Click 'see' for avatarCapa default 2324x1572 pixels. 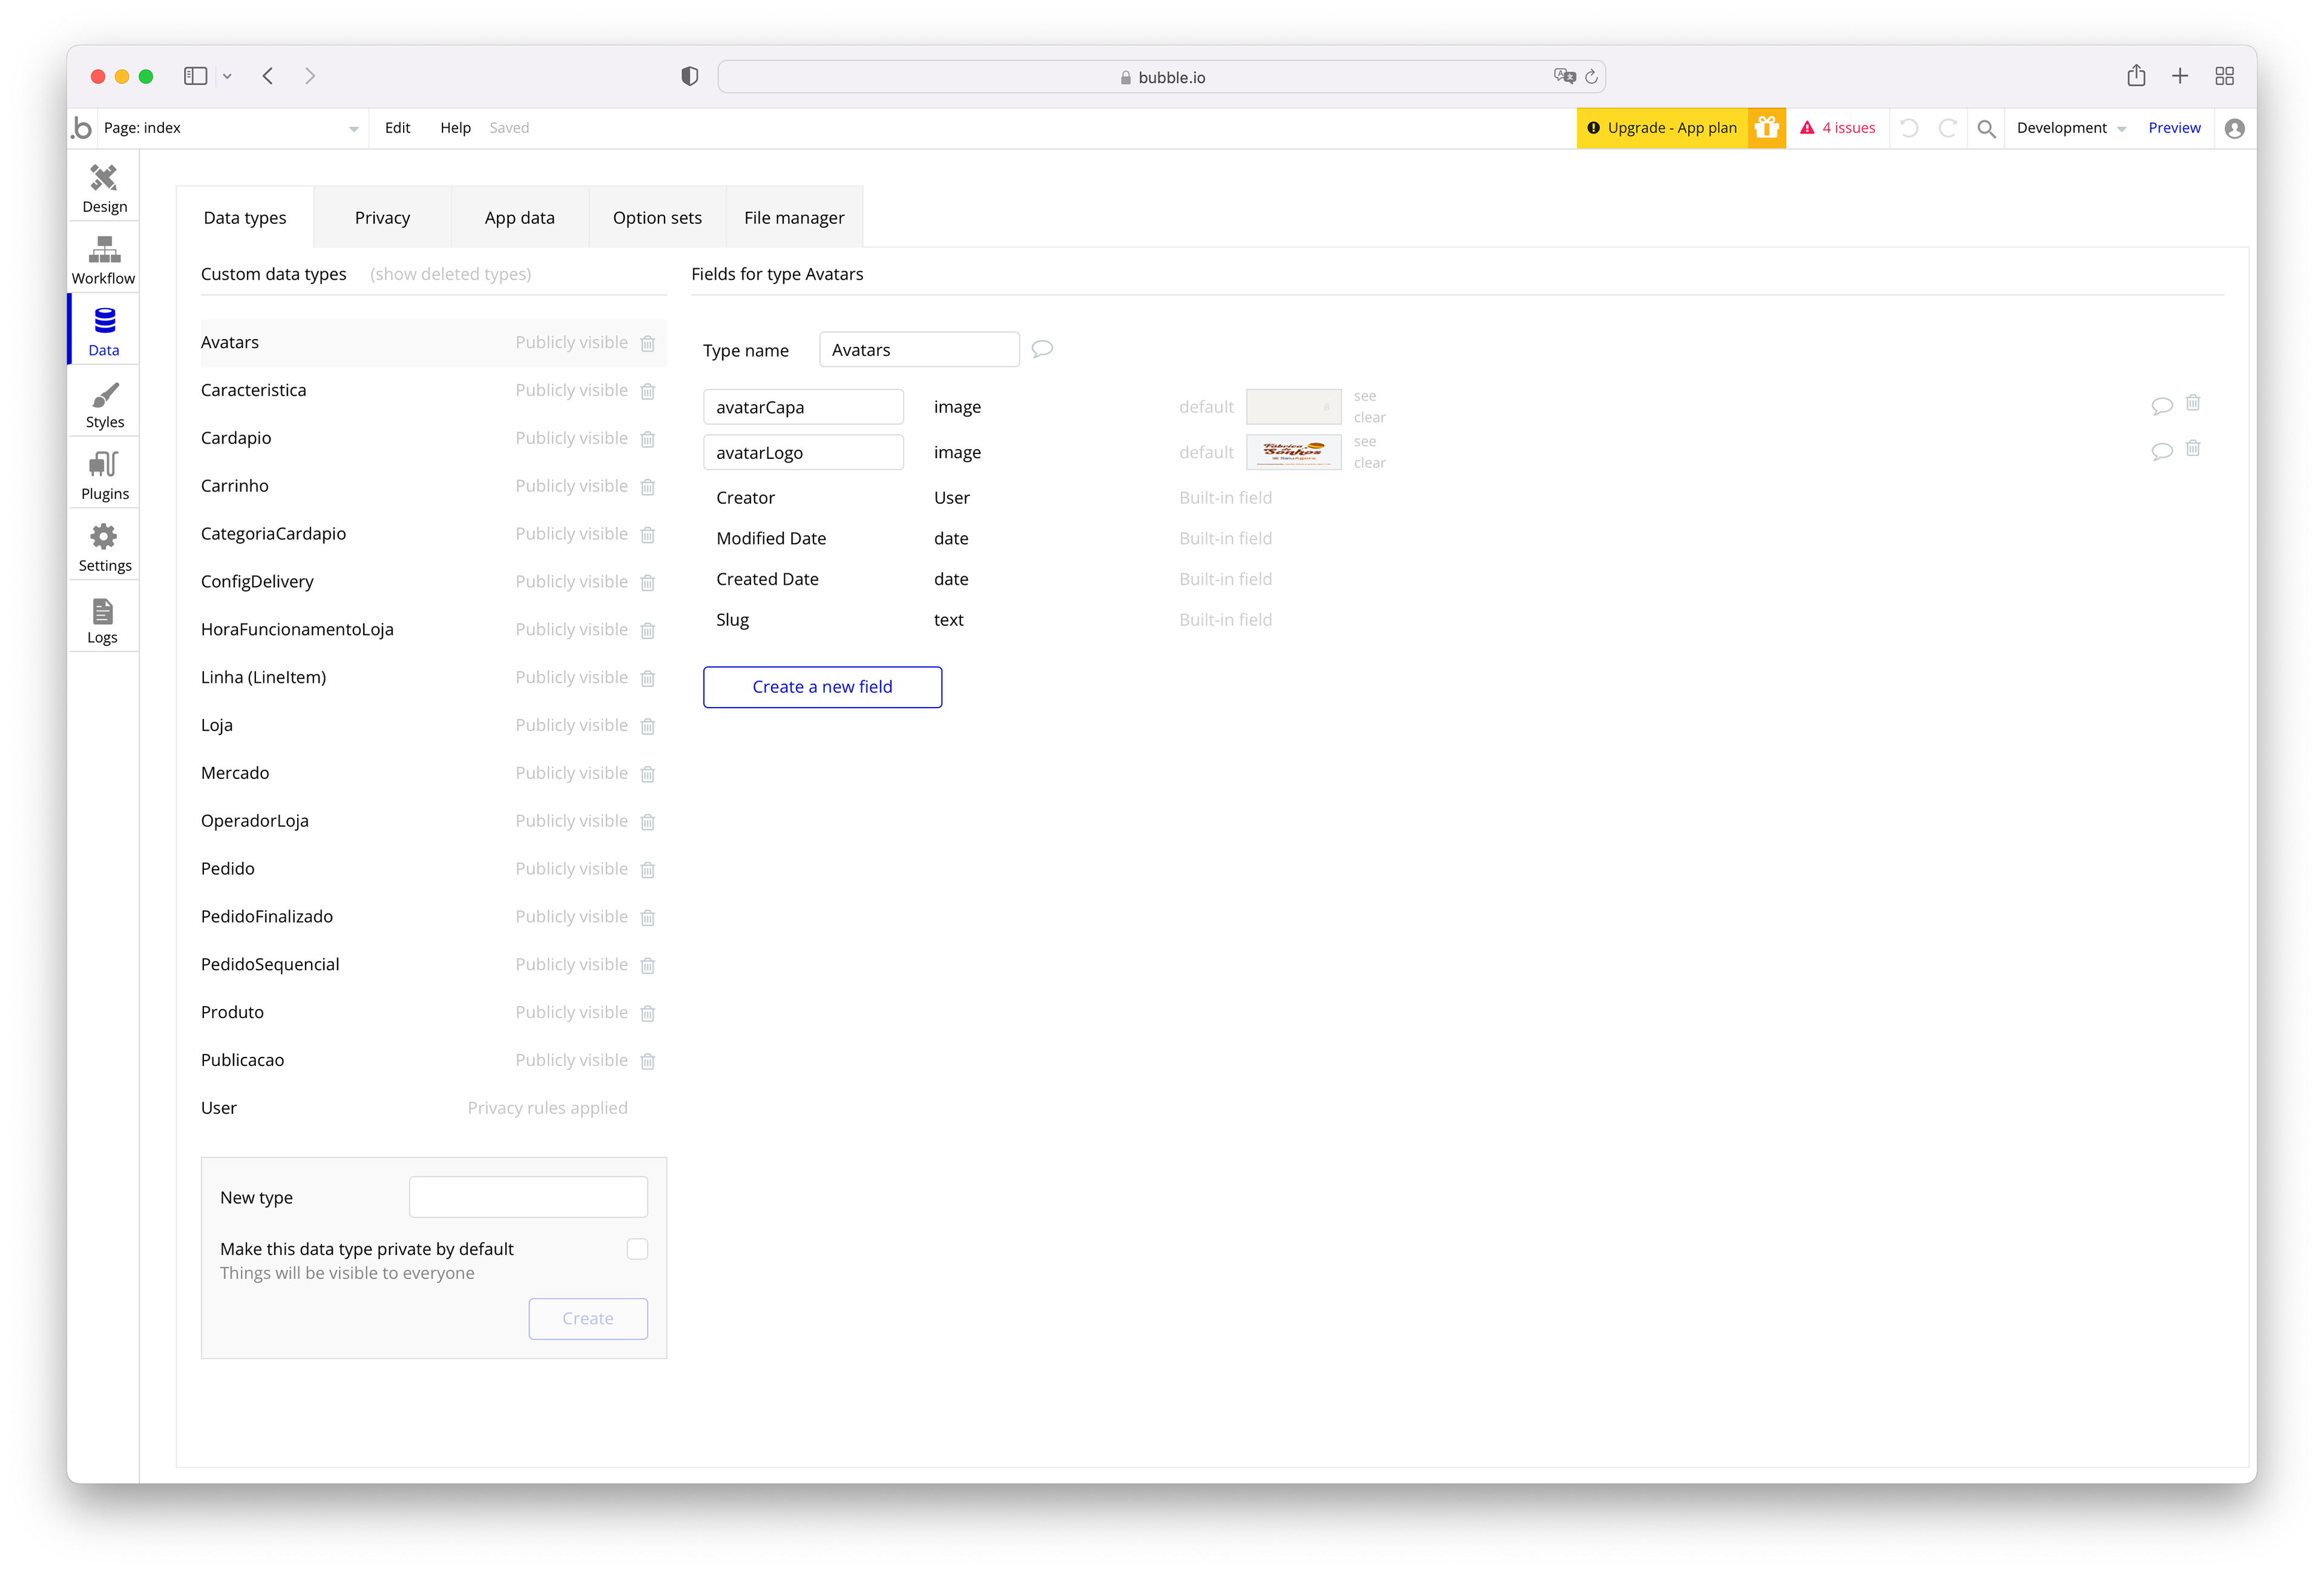[1365, 396]
